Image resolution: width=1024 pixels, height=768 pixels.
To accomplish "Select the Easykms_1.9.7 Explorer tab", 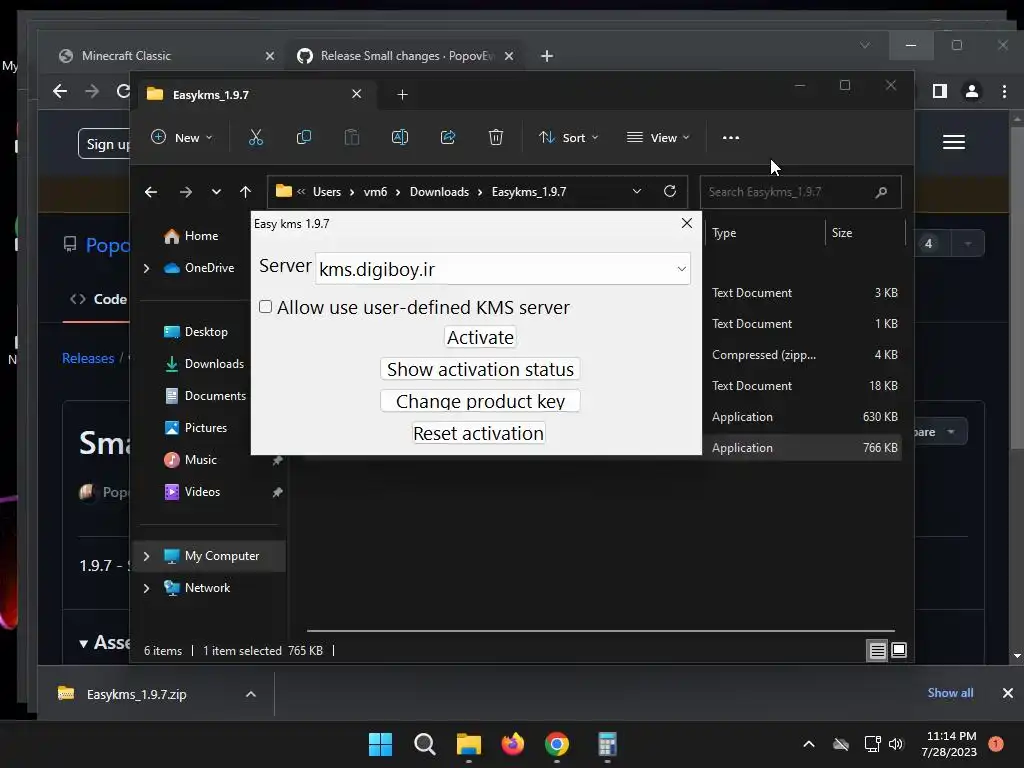I will [x=255, y=95].
